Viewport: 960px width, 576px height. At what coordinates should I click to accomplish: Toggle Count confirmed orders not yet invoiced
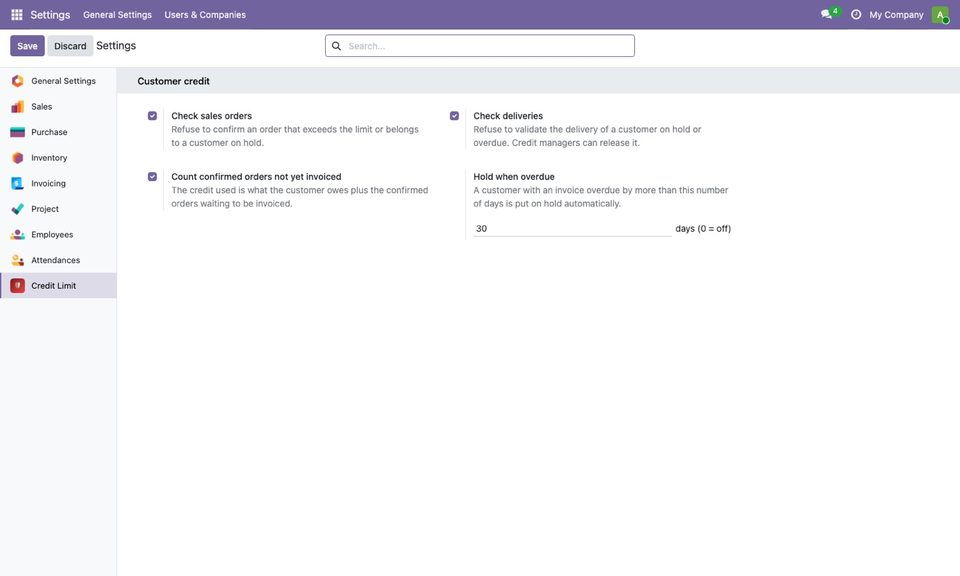tap(152, 176)
